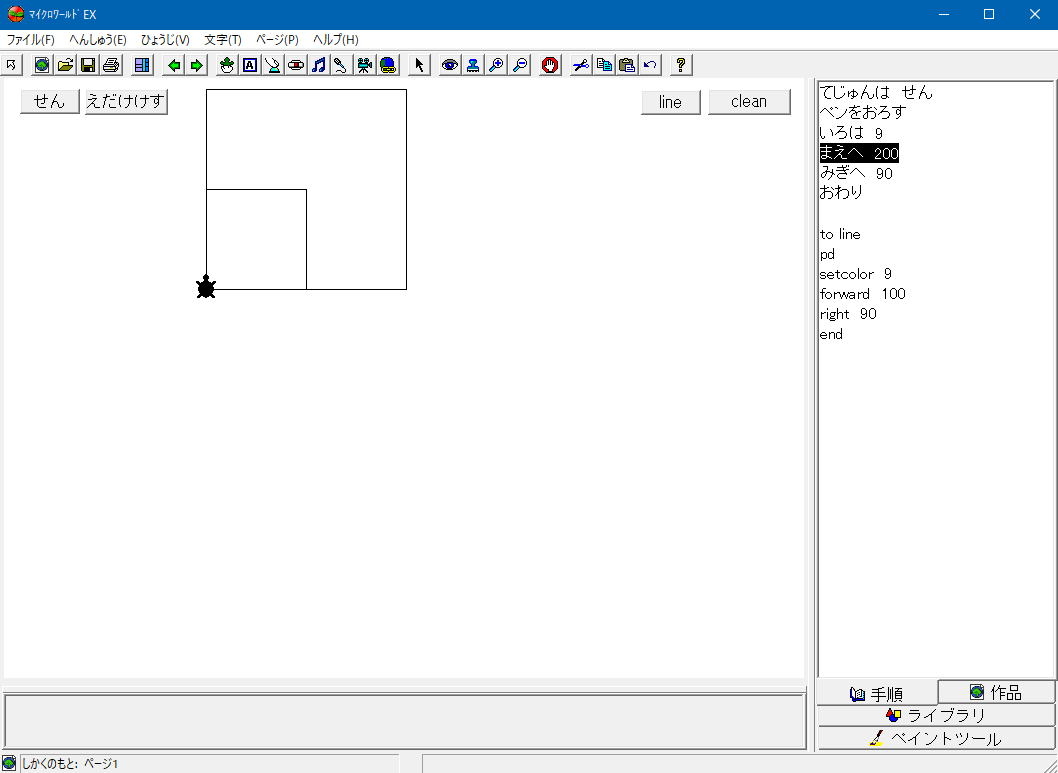
Task: Open the ヘルプ(H) menu
Action: [x=335, y=40]
